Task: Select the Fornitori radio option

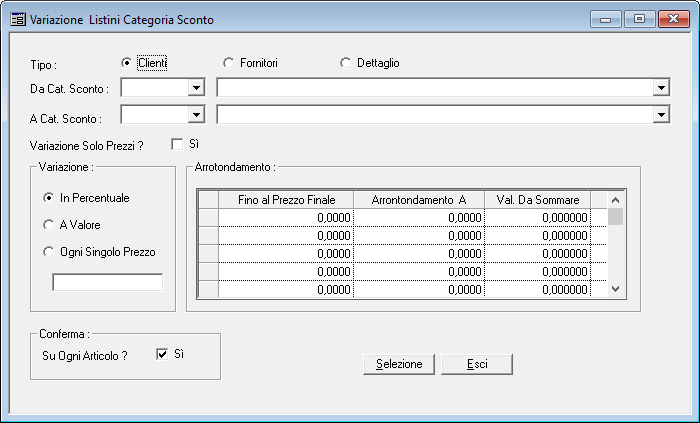Action: point(229,63)
